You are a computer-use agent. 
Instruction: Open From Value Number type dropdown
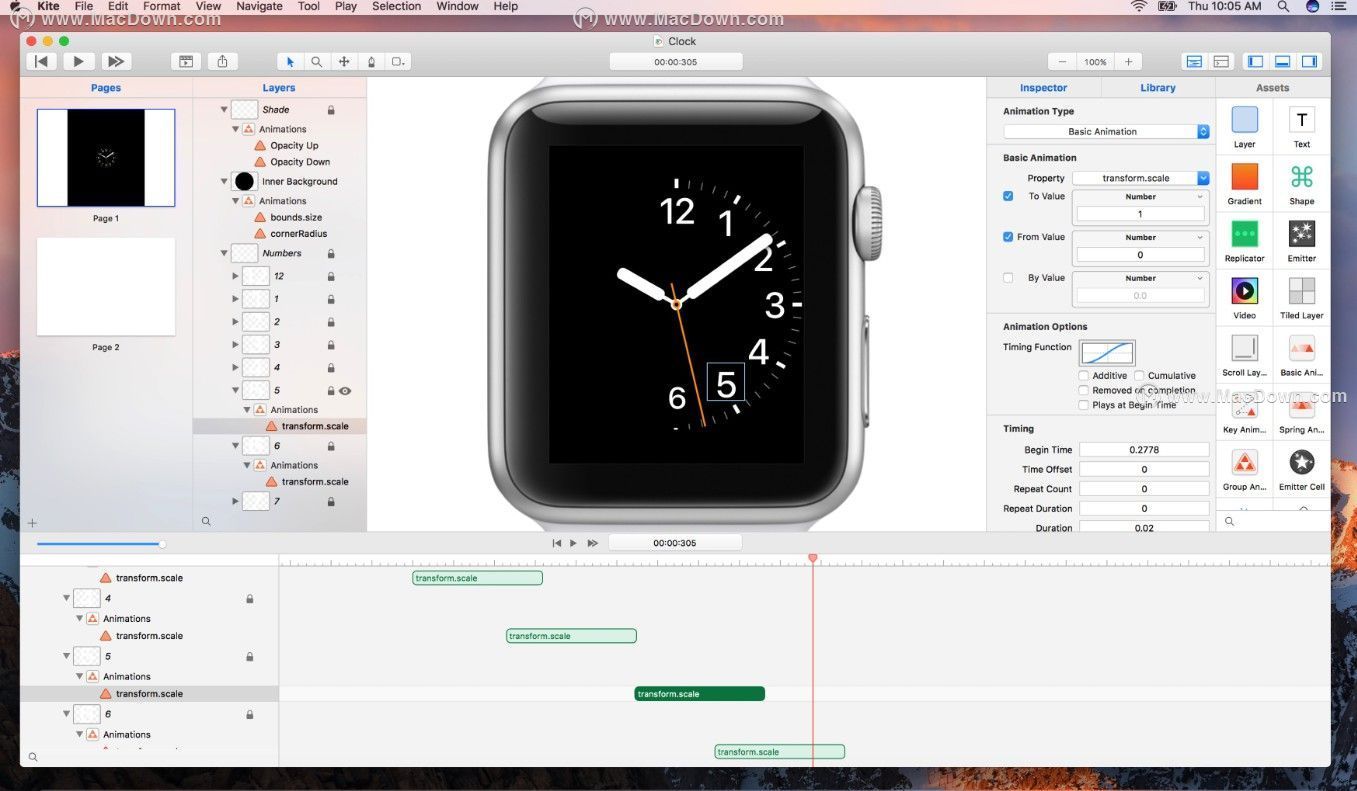coord(1141,238)
